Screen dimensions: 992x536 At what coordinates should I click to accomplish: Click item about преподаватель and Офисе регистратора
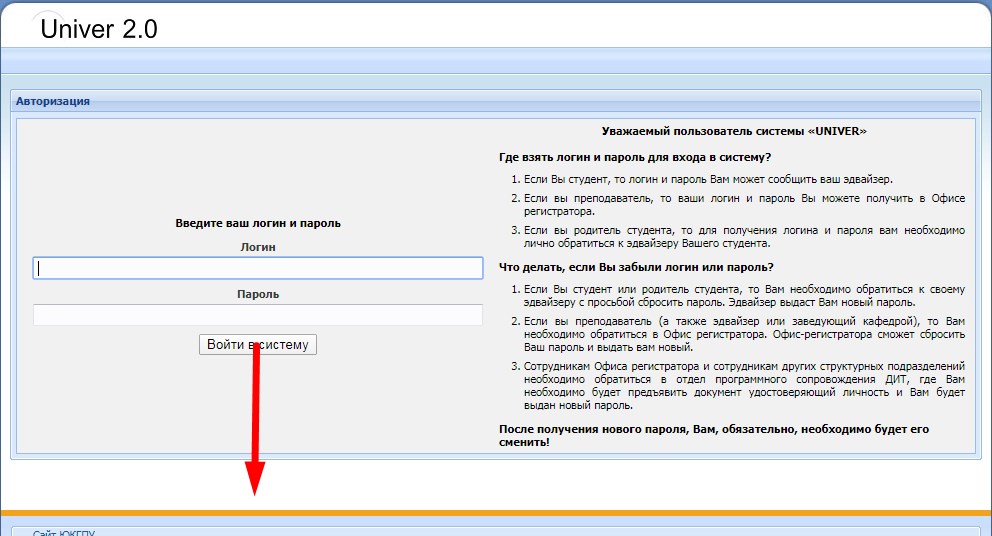(x=744, y=205)
